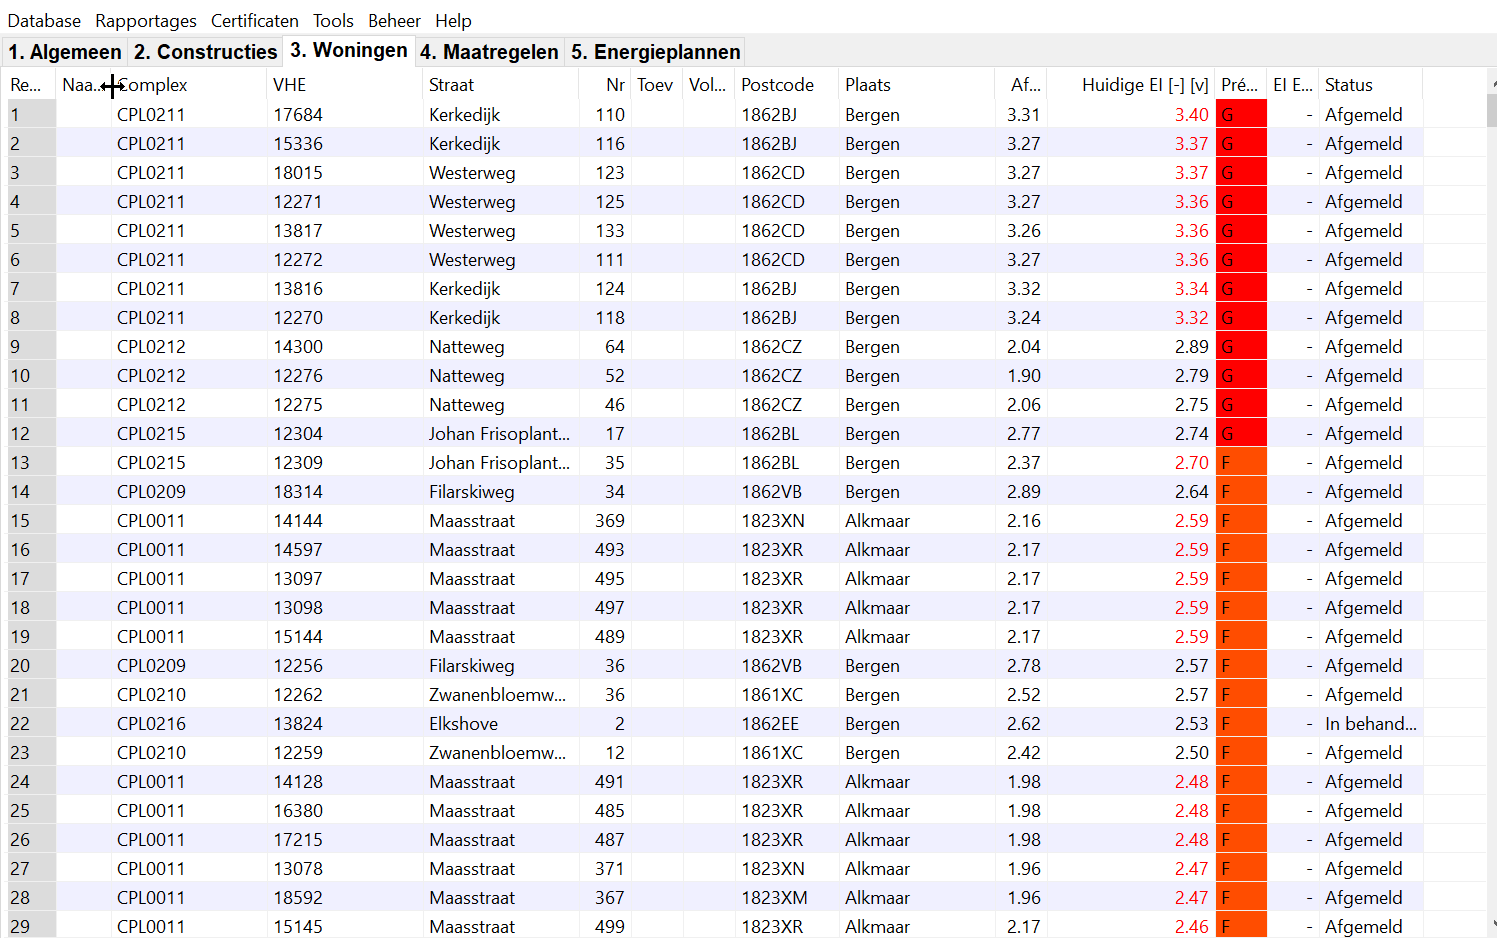Open the Beheer menu
Viewport: 1497px width, 938px height.
[x=394, y=20]
